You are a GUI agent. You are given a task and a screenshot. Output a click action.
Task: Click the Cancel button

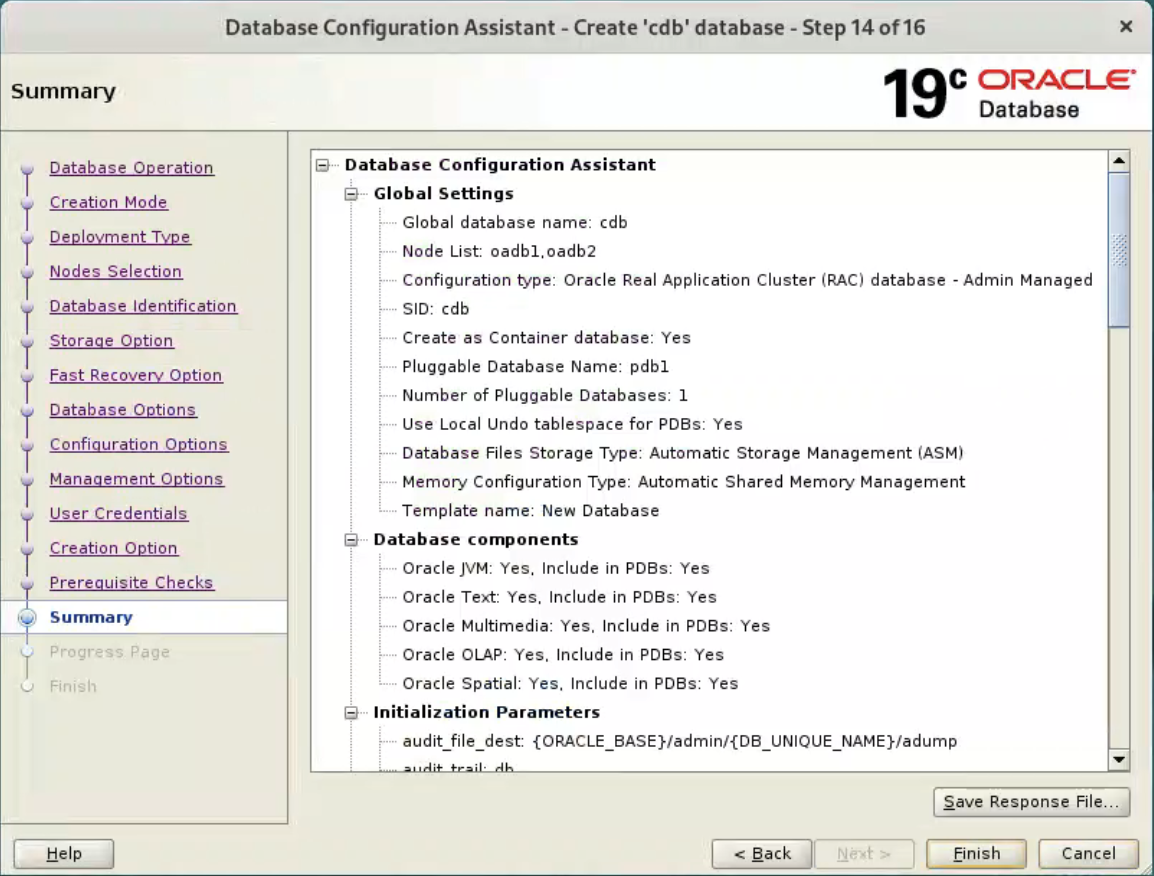(x=1088, y=854)
